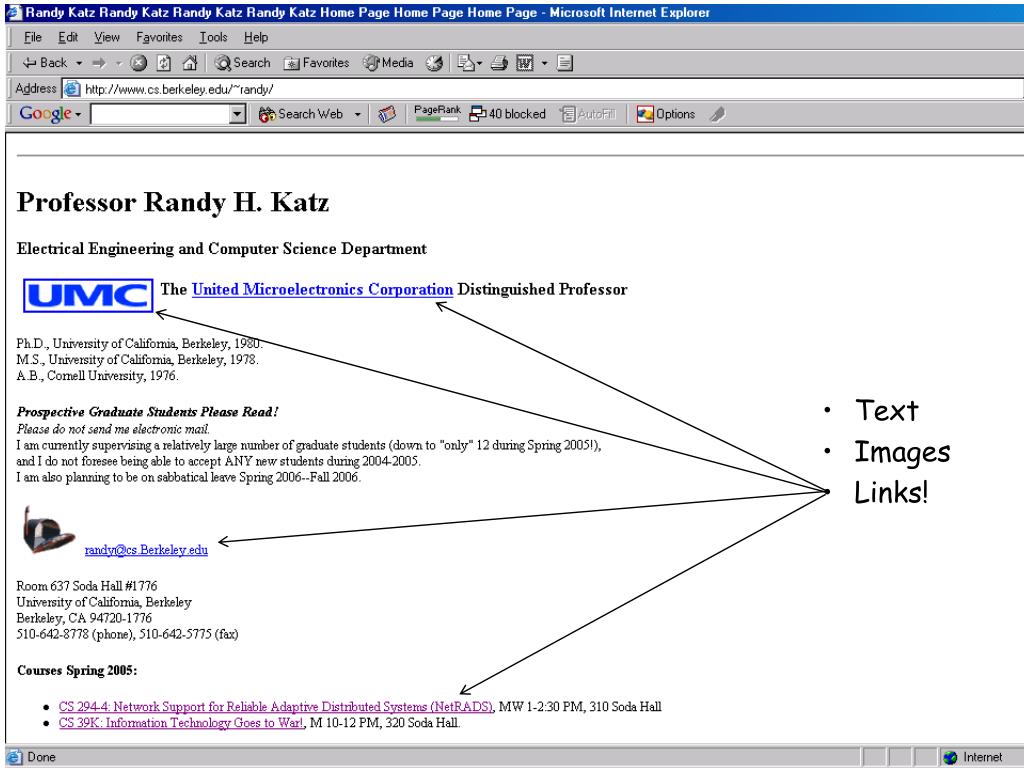Open the Forward history dropdown arrow
Viewport: 1024px width, 768px height.
(x=118, y=63)
